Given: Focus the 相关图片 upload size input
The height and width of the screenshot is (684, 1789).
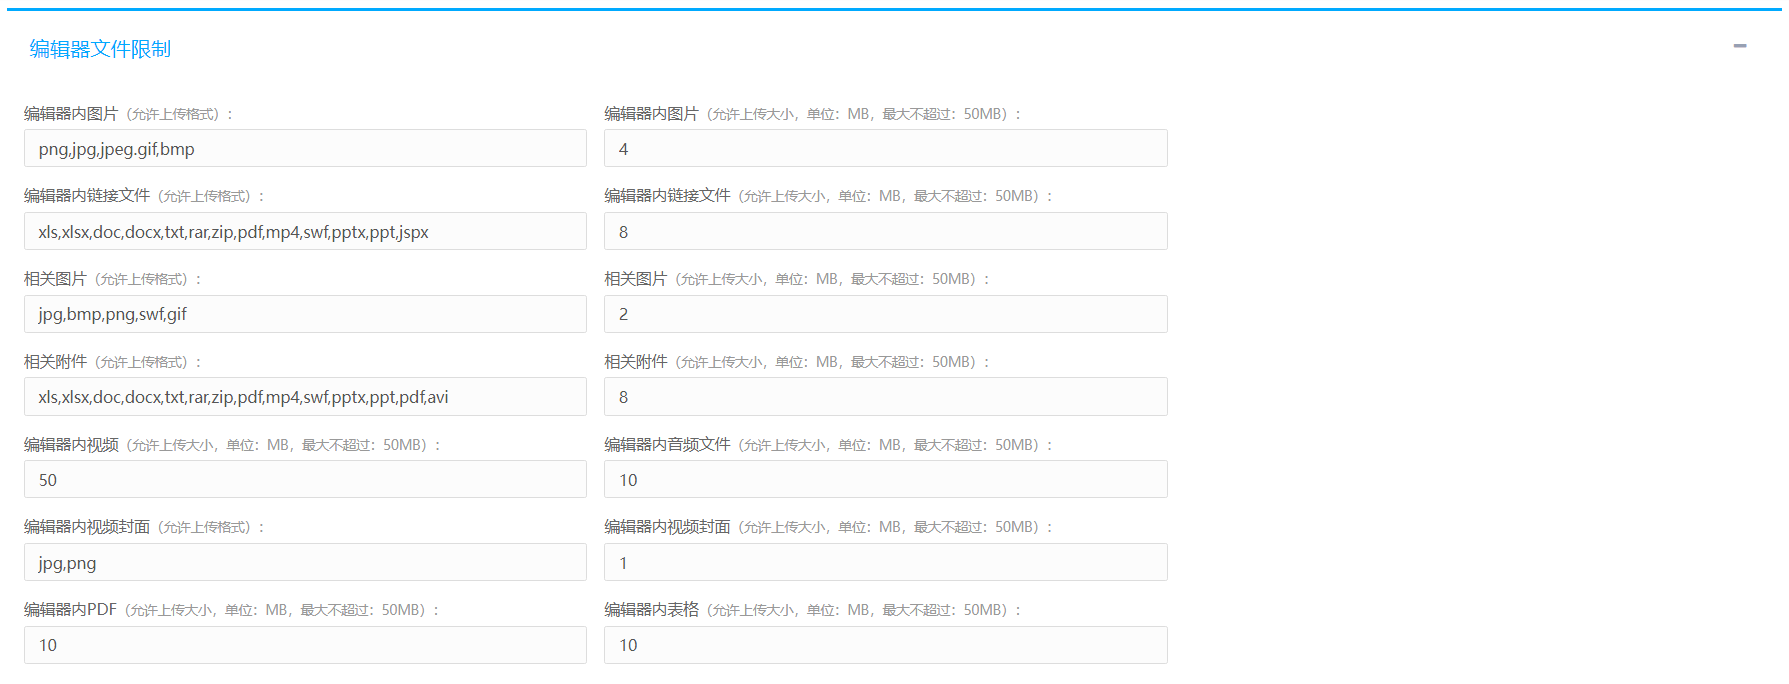Looking at the screenshot, I should (885, 314).
